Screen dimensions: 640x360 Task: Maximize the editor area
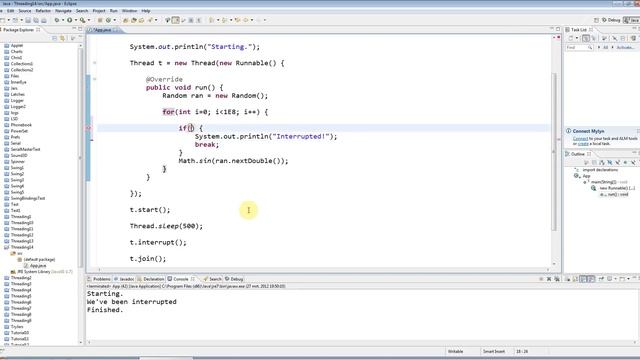(x=558, y=29)
